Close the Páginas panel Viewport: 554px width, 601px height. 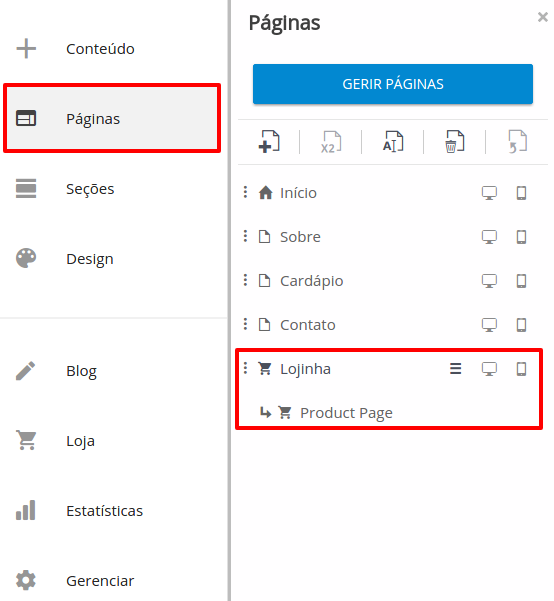pos(542,17)
